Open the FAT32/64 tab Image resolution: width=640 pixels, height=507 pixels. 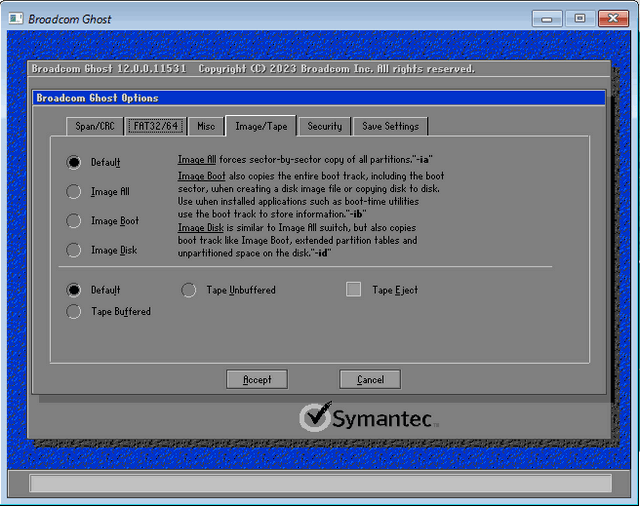point(156,126)
